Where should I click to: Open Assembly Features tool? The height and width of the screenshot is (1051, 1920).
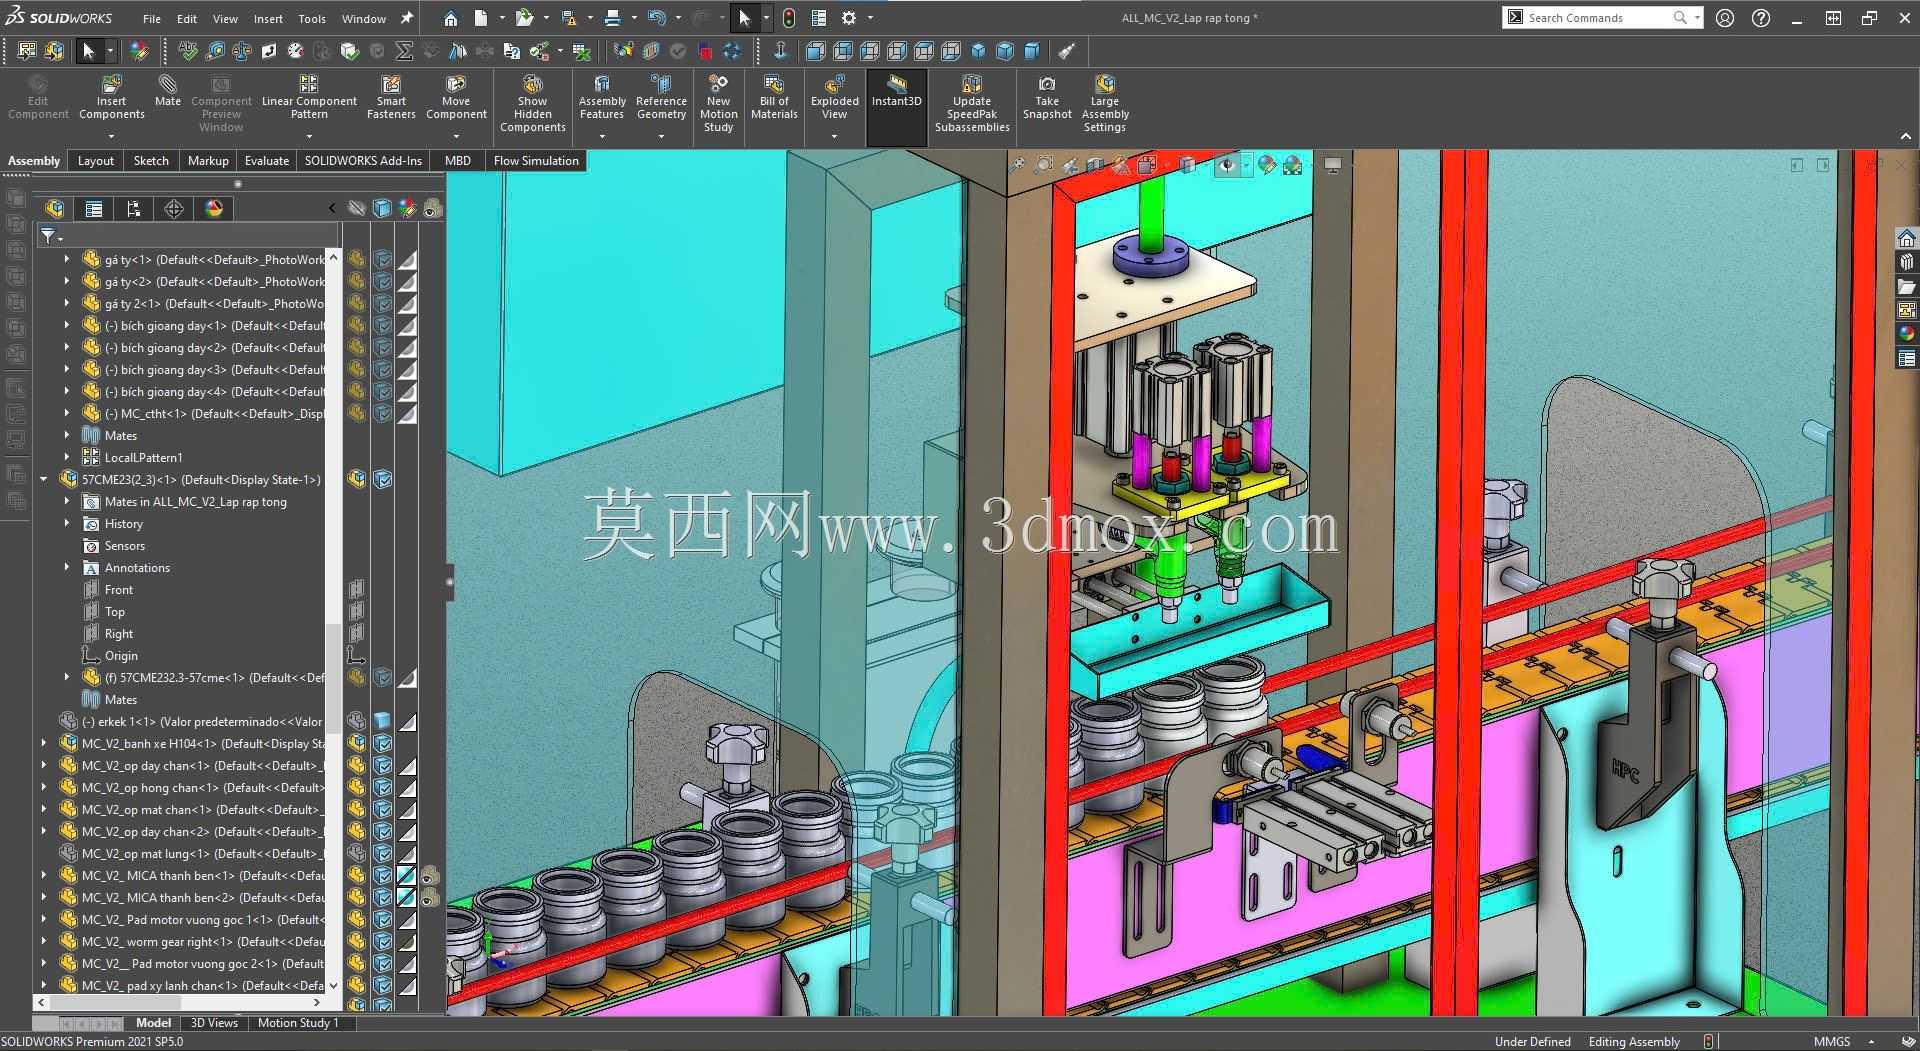click(602, 96)
